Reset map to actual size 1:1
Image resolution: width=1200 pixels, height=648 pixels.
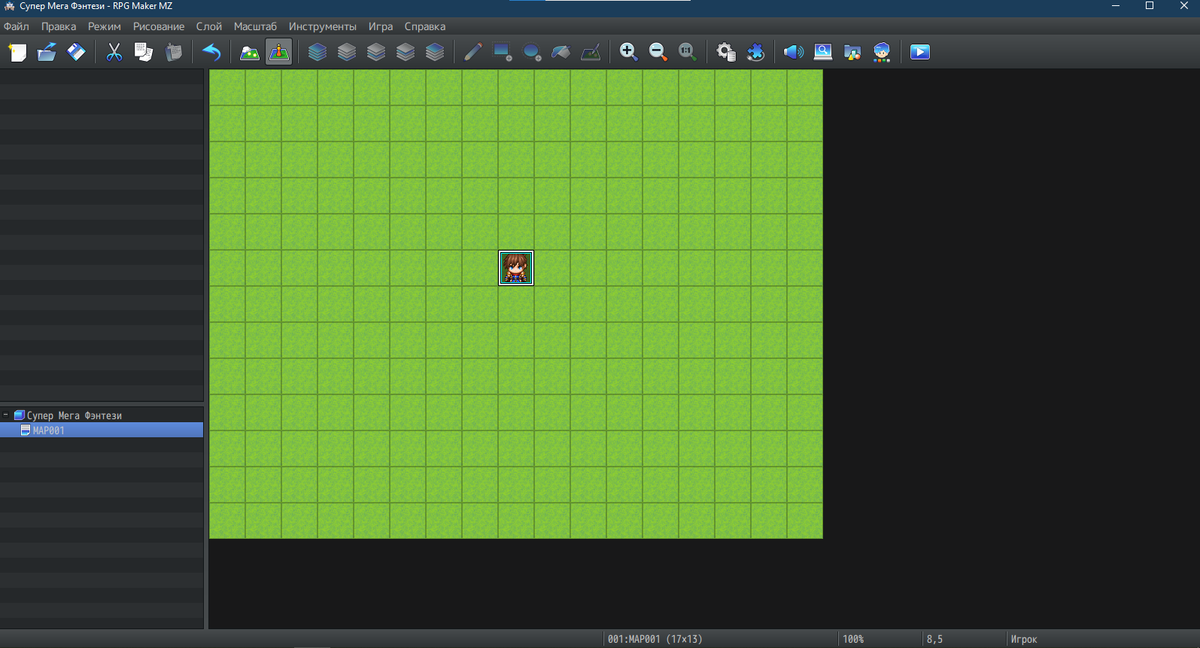click(687, 52)
